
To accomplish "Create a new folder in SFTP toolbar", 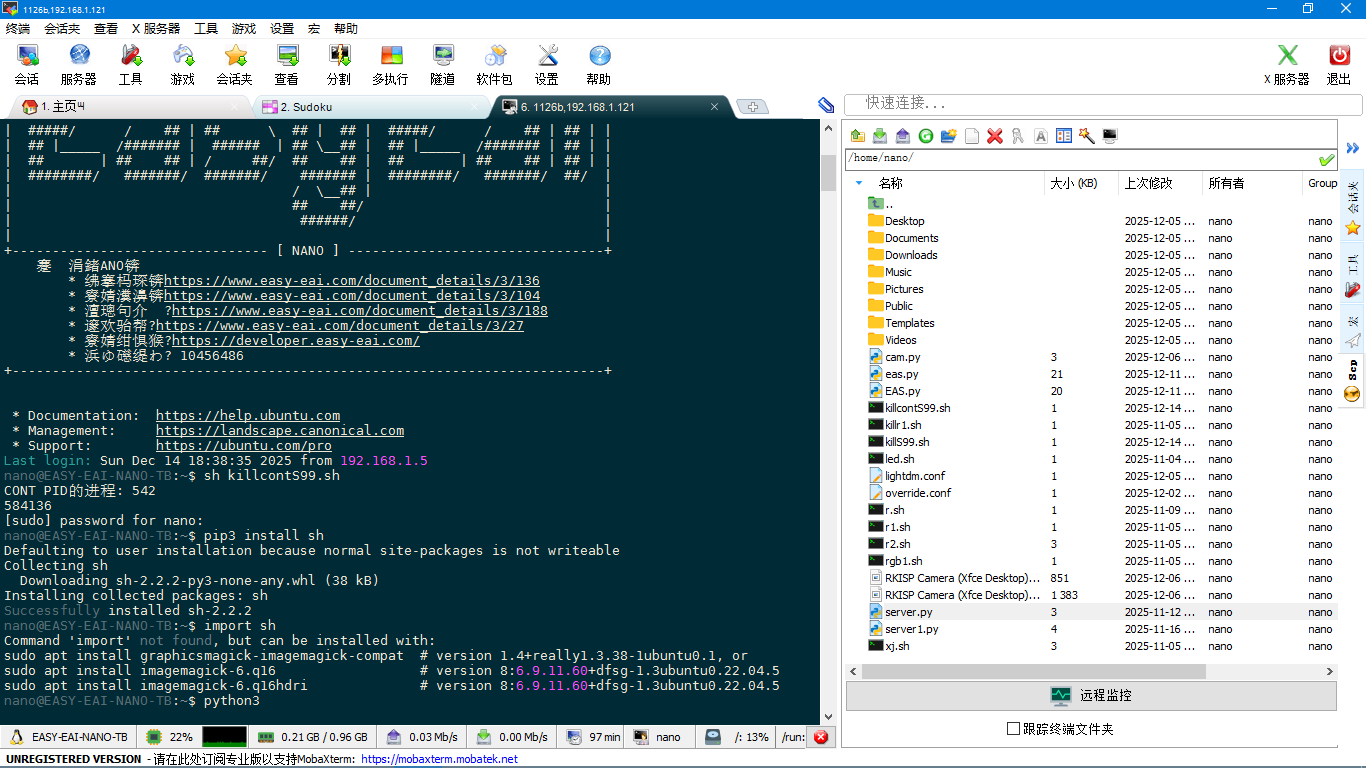I will pos(949,136).
